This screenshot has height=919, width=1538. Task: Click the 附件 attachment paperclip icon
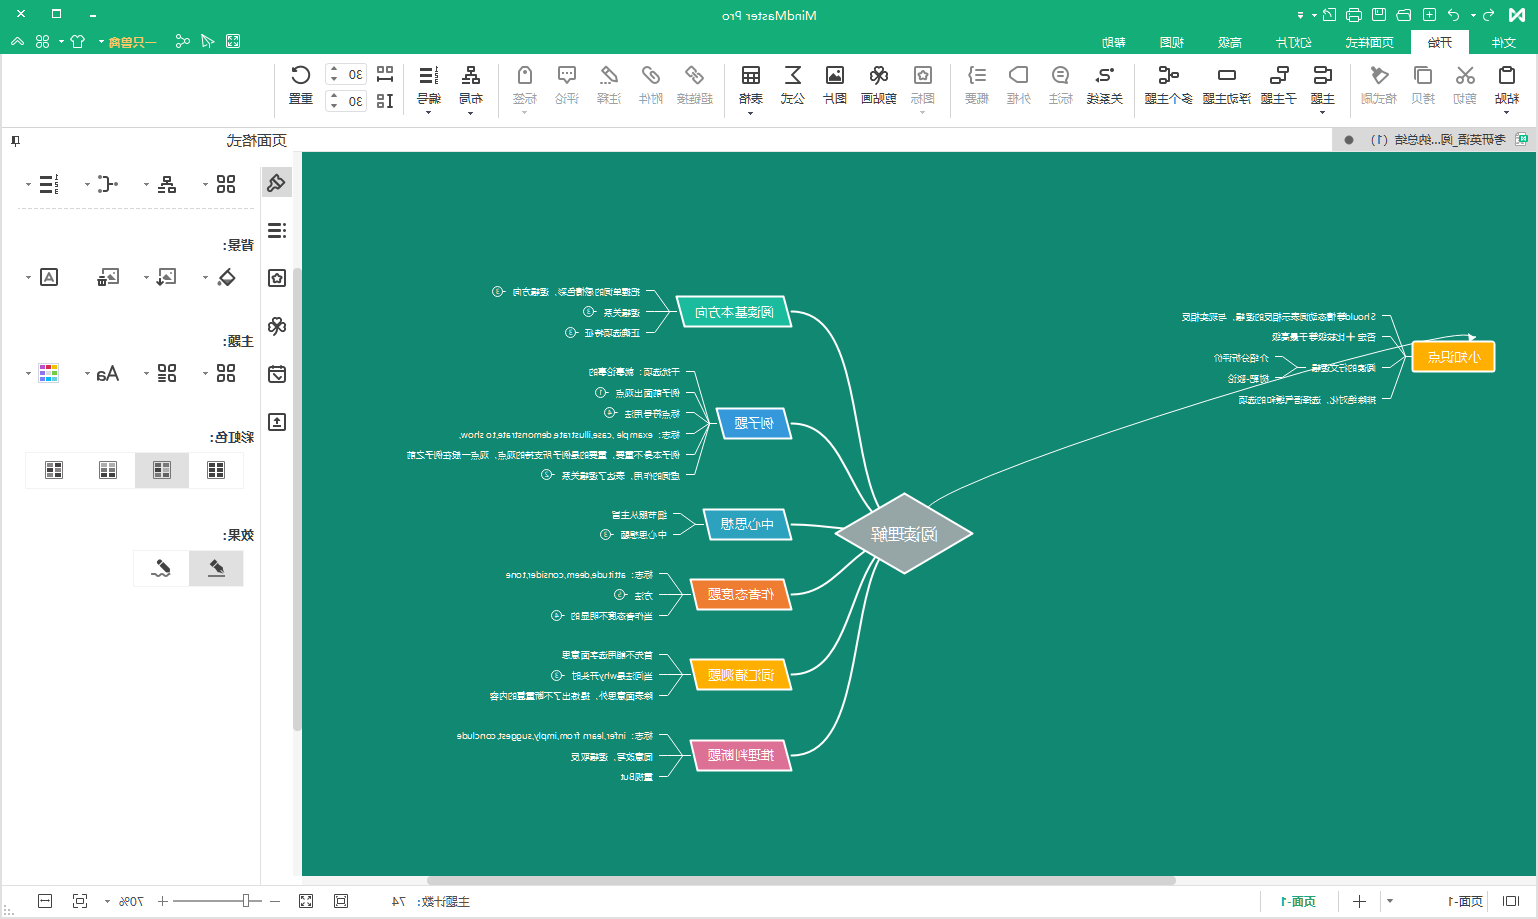point(651,76)
